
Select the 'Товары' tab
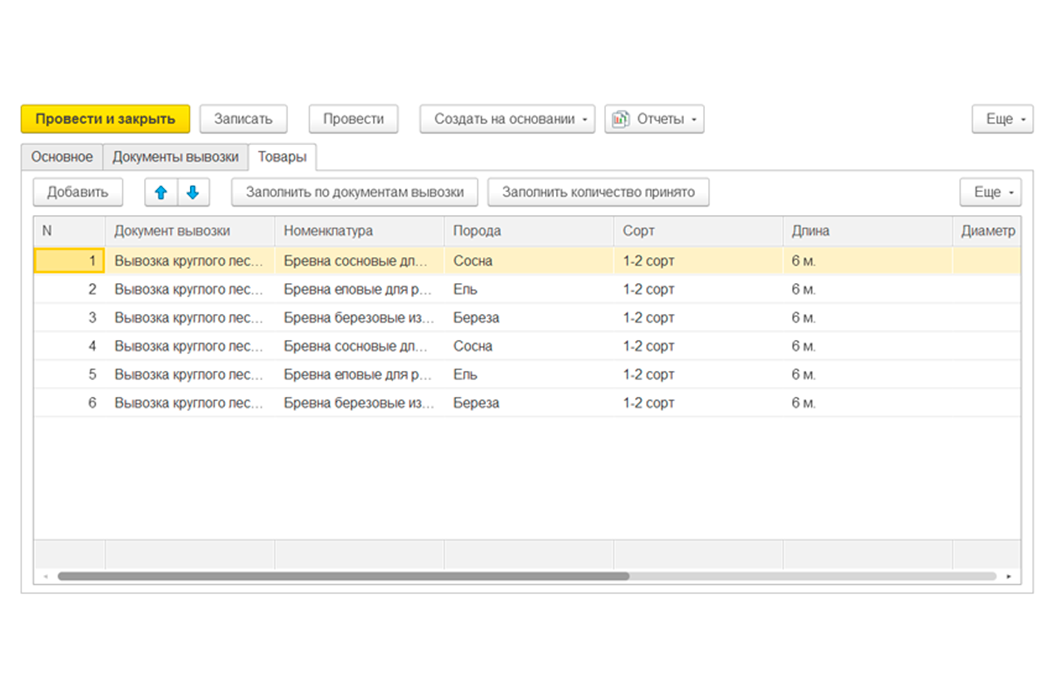282,157
